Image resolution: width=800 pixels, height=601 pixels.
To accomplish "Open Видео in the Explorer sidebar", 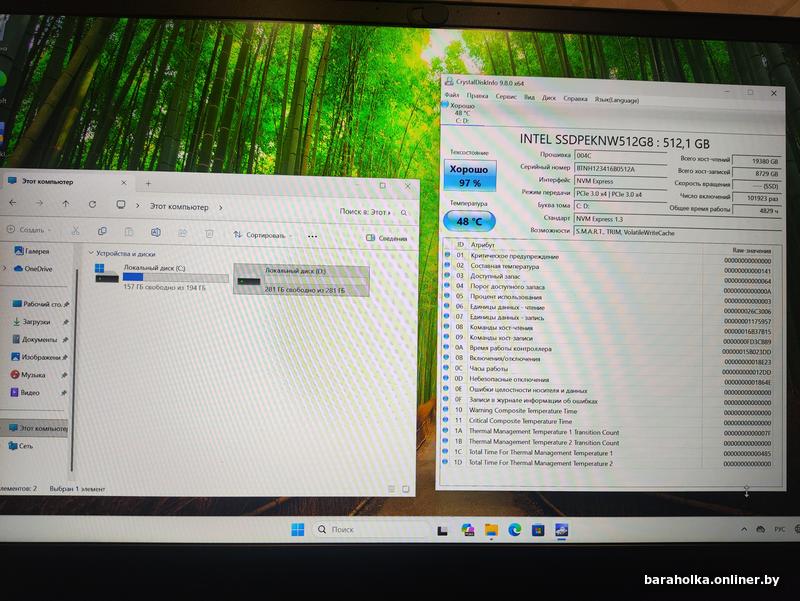I will coord(39,392).
